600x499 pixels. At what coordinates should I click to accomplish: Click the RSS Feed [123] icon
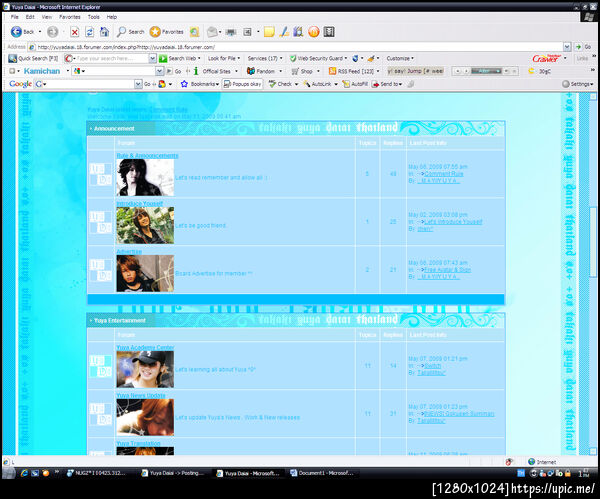(332, 71)
